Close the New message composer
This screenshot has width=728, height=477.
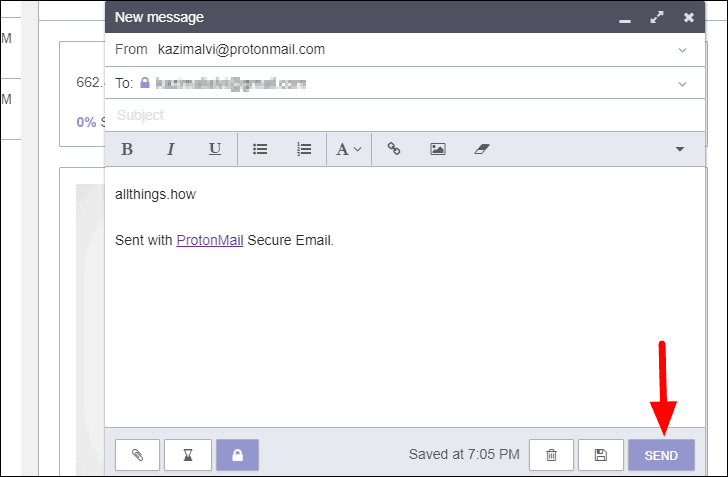click(689, 18)
